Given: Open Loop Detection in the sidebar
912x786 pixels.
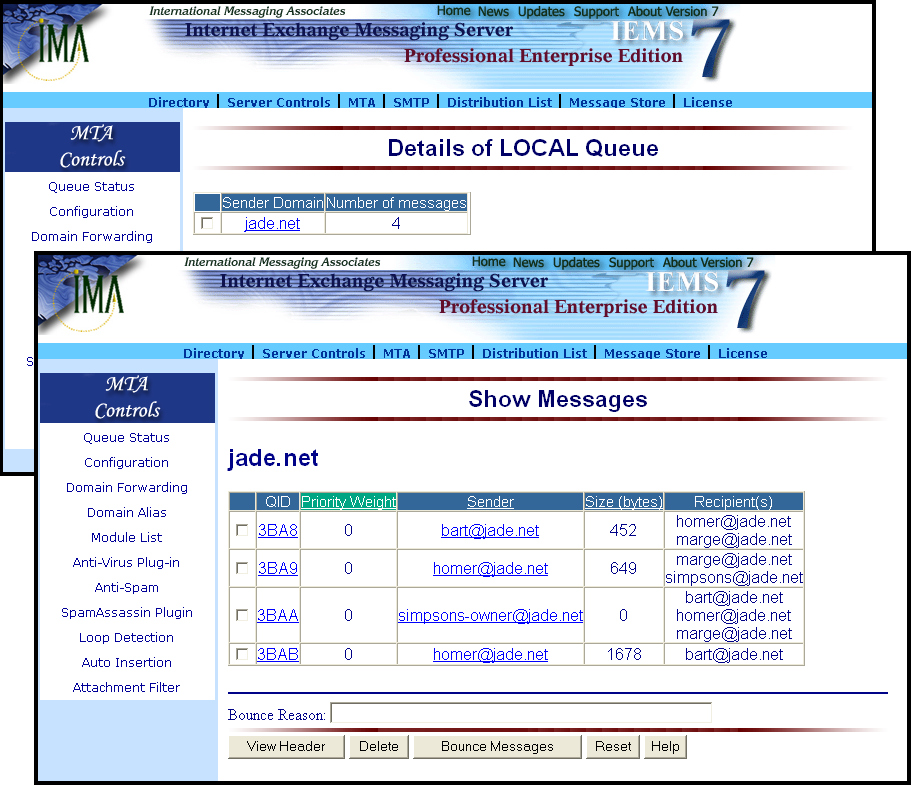Looking at the screenshot, I should (x=126, y=638).
